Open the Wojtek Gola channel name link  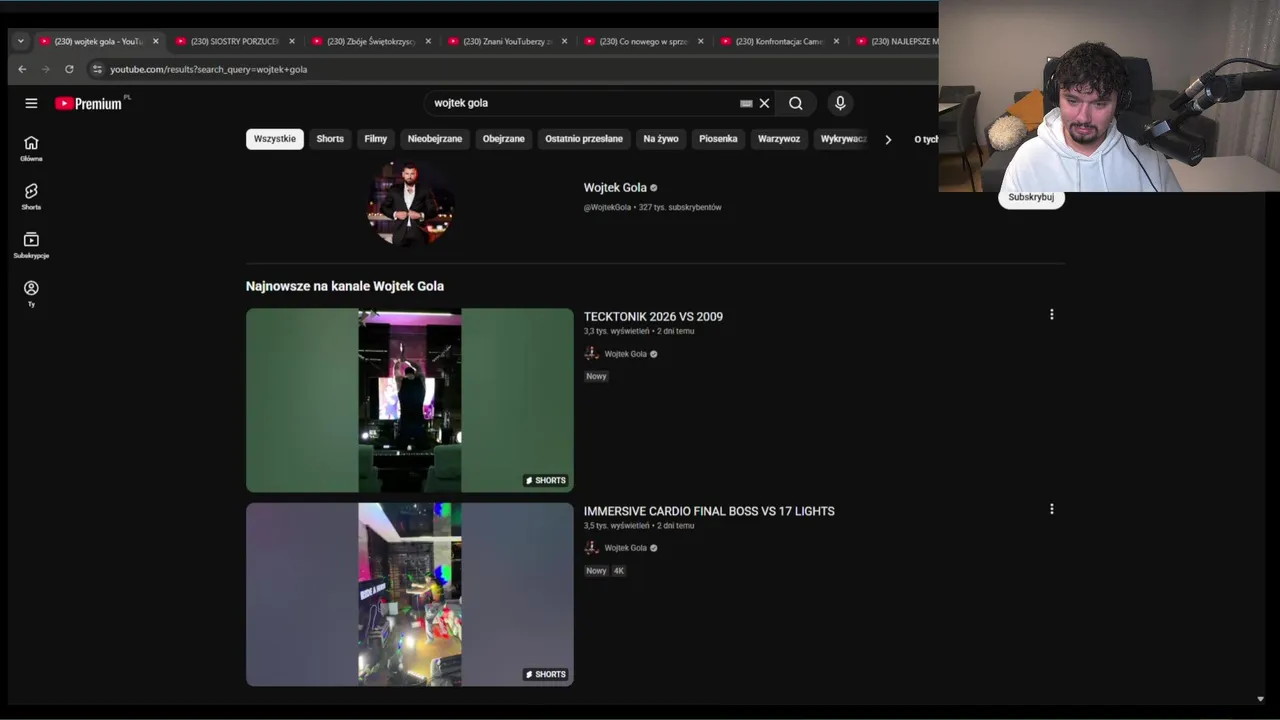(x=615, y=187)
